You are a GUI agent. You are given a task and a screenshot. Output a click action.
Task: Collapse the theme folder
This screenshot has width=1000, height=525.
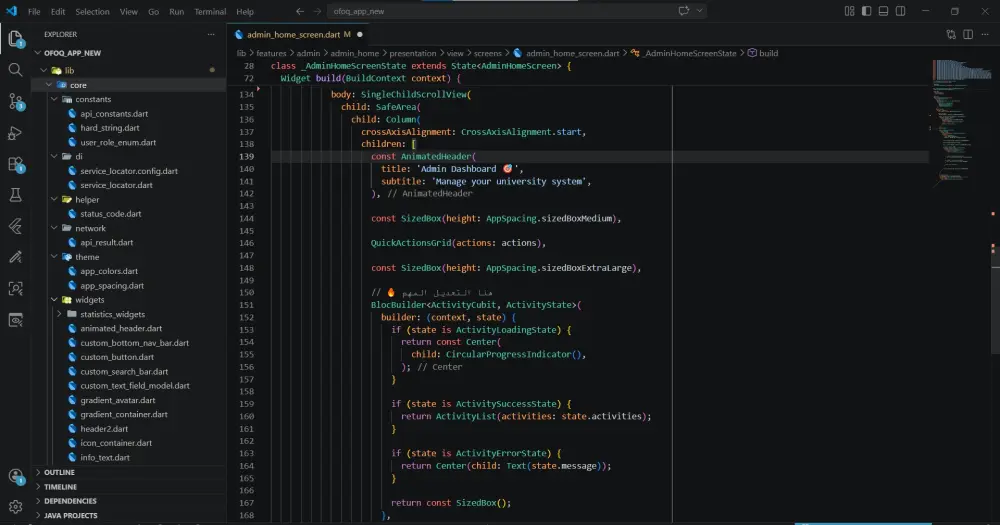[54, 257]
